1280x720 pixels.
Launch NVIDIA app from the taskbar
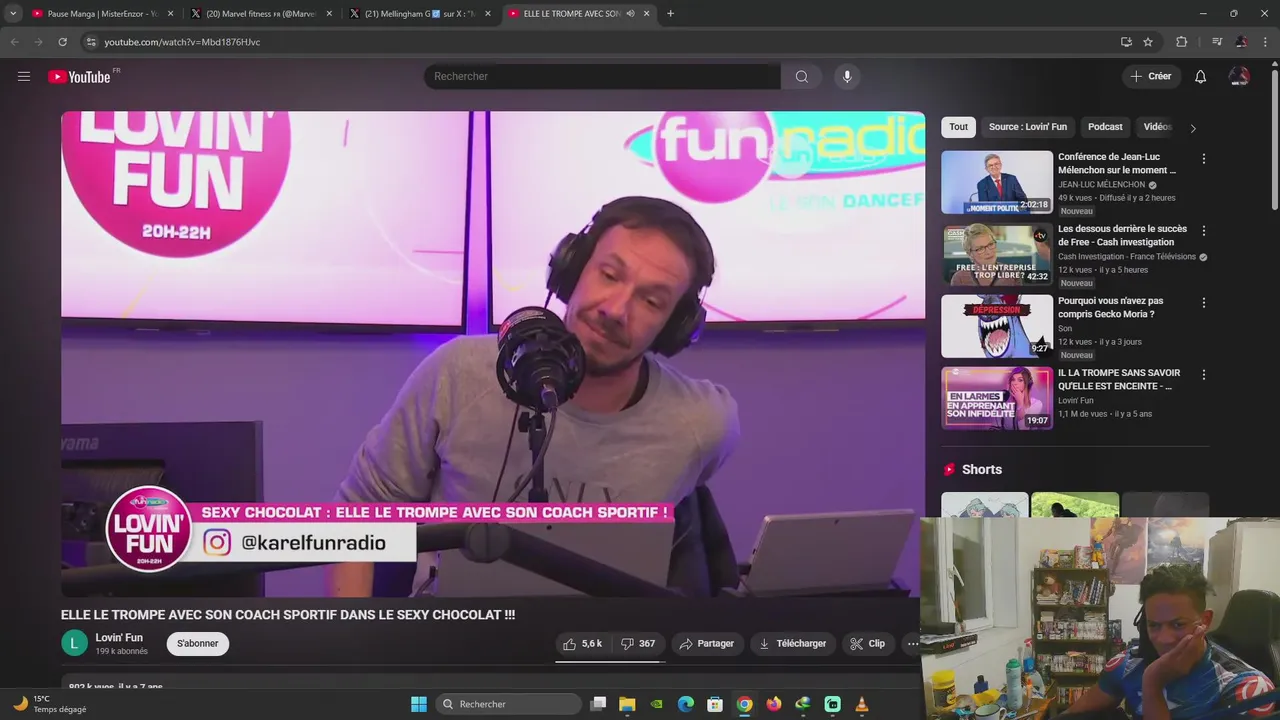pyautogui.click(x=656, y=704)
